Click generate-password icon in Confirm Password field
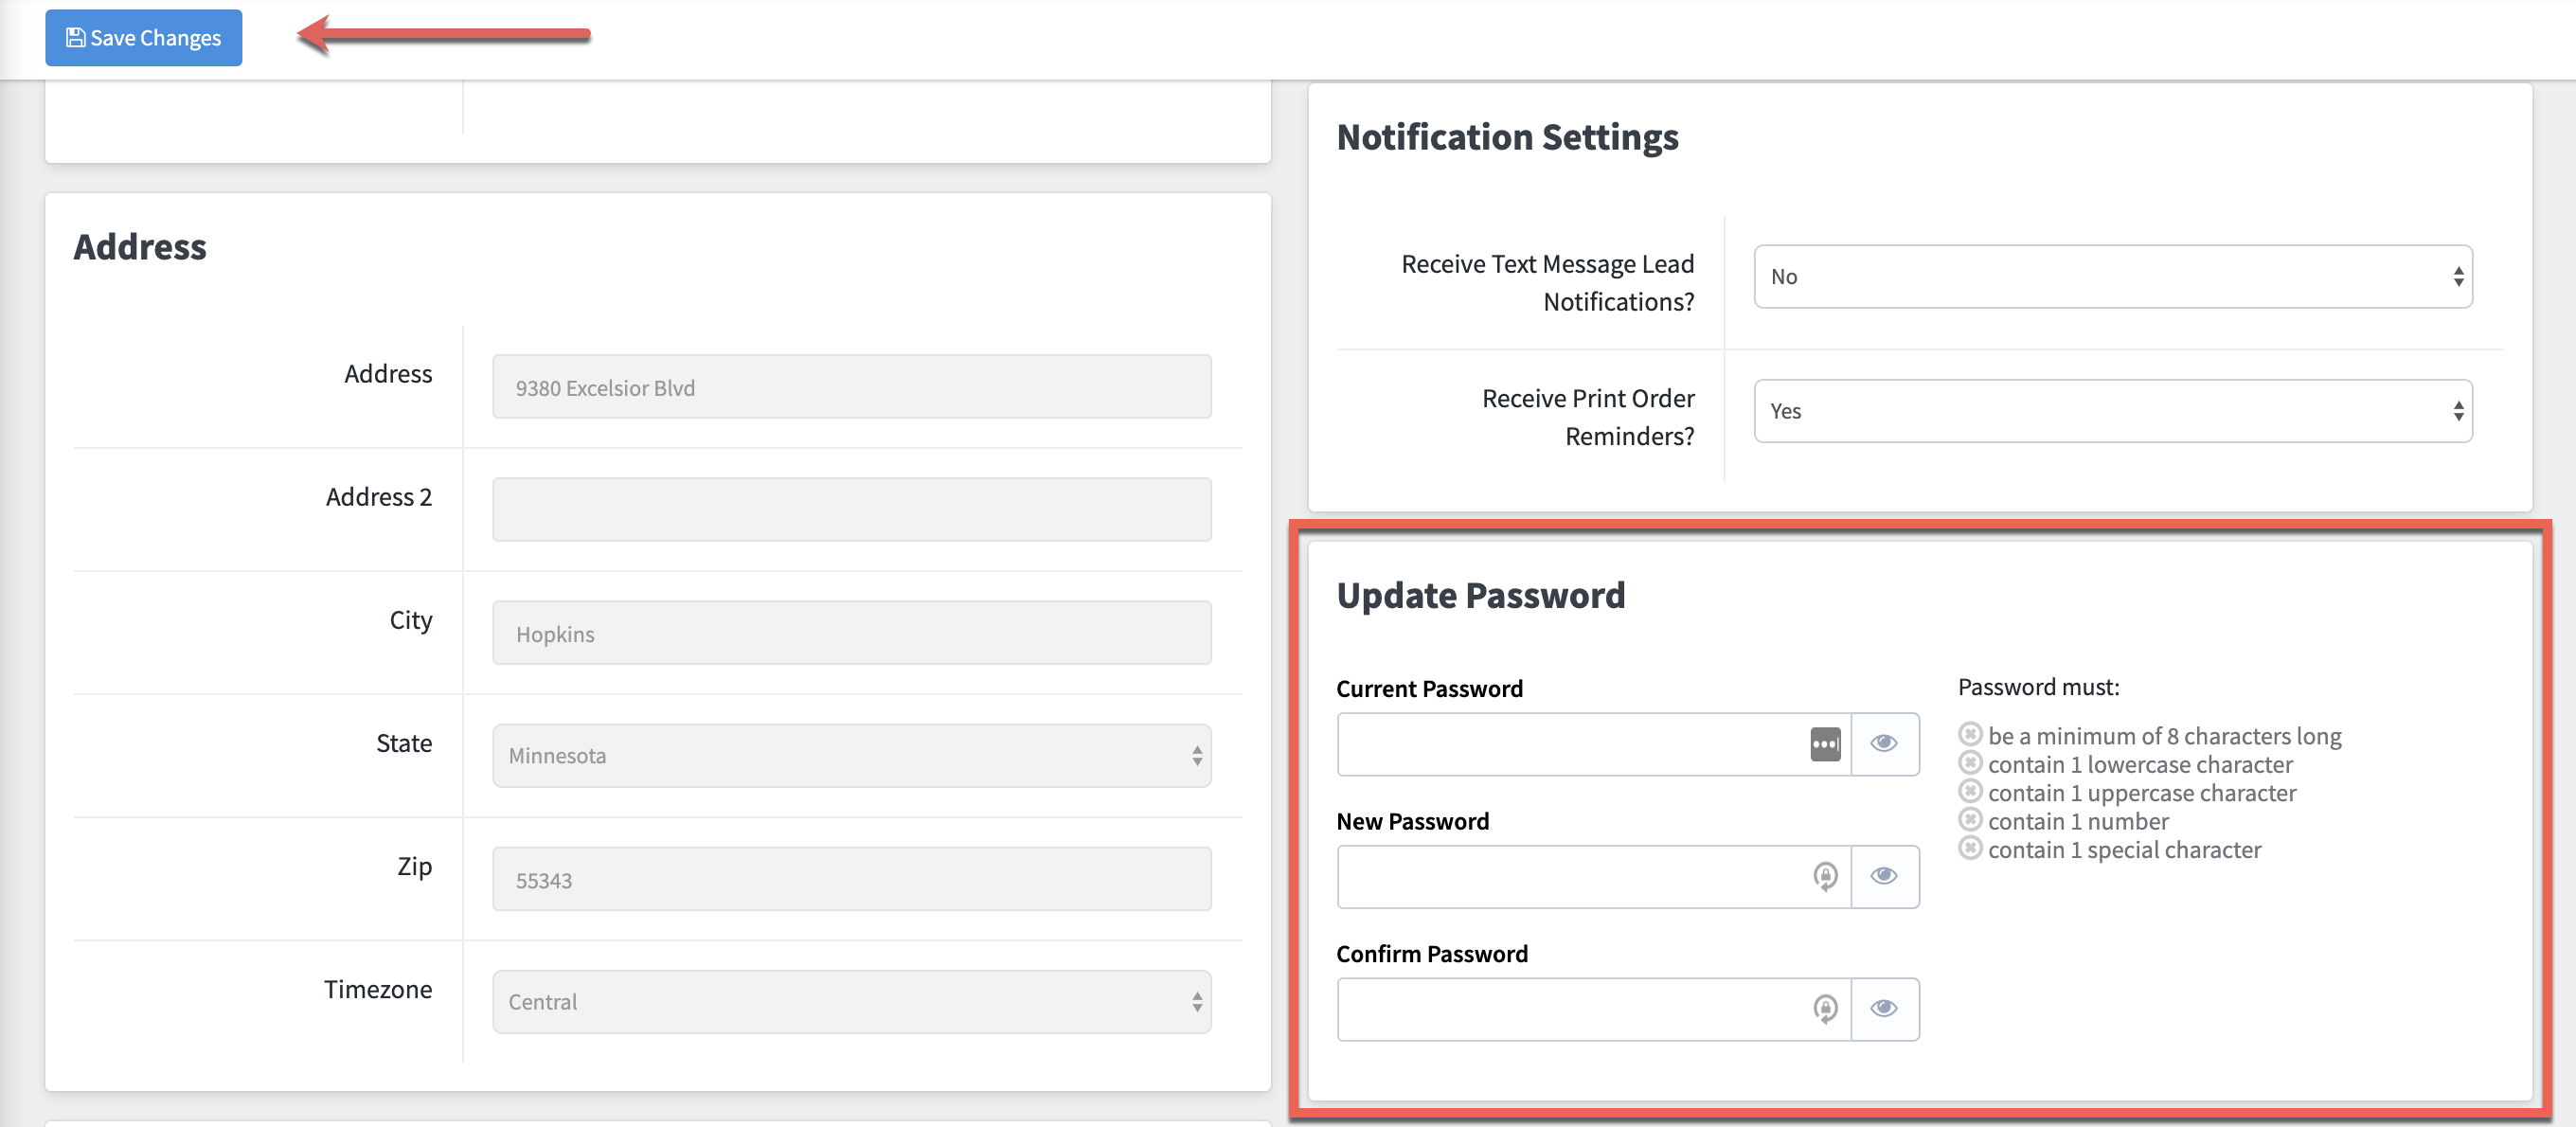This screenshot has height=1127, width=2576. (x=1825, y=1009)
